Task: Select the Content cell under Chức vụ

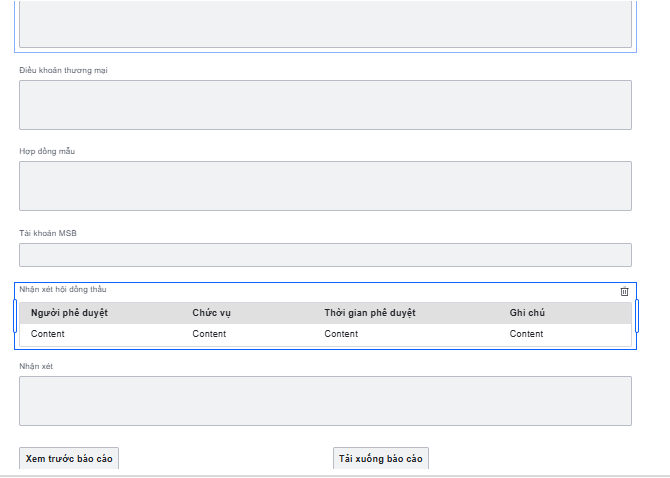Action: (x=209, y=334)
